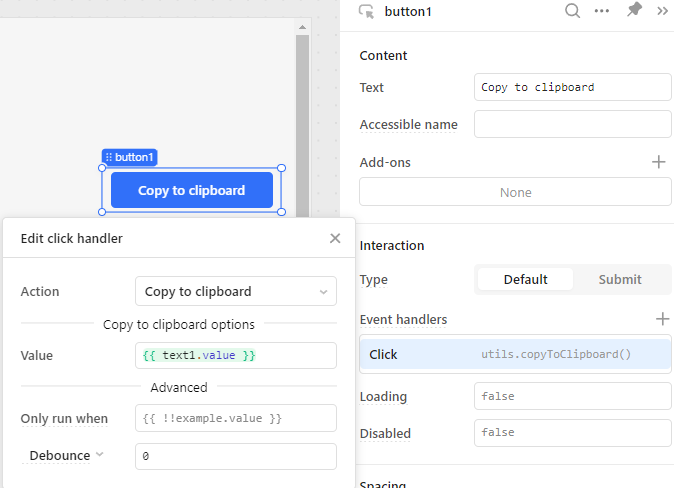The width and height of the screenshot is (674, 488).
Task: Click the canvas scrollbar up arrow
Action: click(302, 27)
